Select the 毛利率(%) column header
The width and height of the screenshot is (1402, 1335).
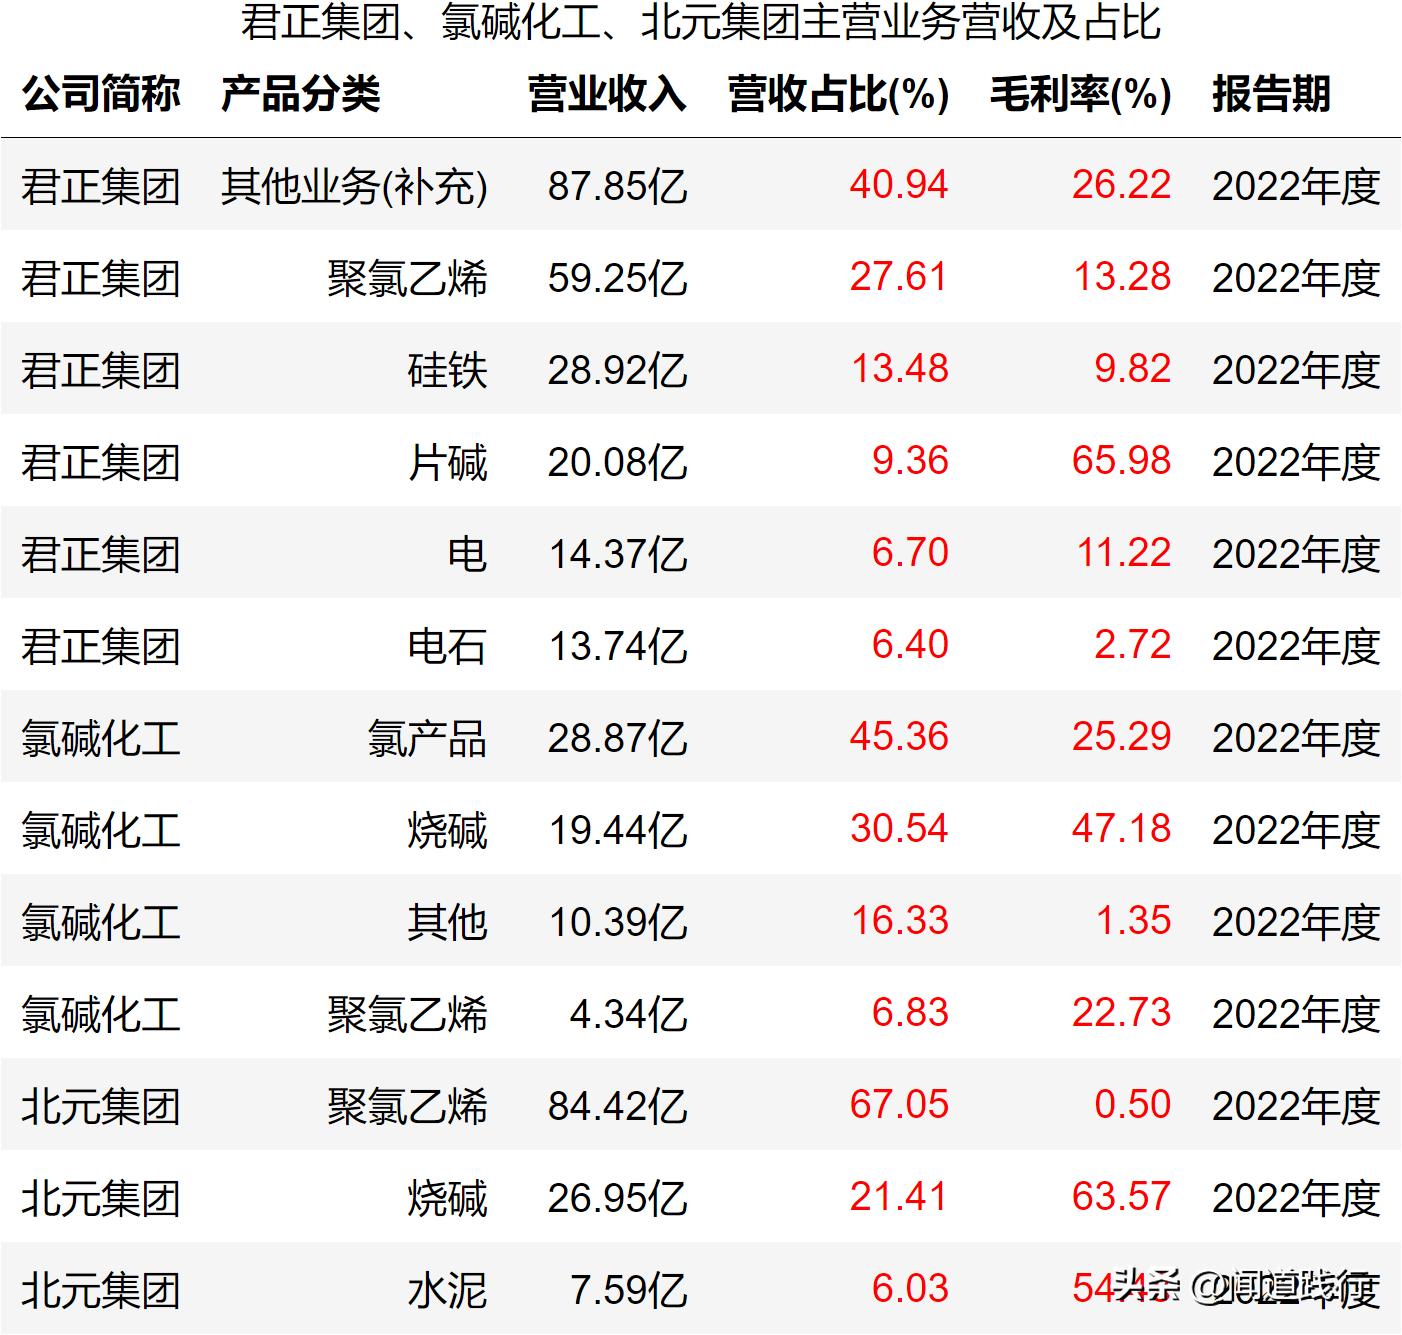(x=1081, y=94)
